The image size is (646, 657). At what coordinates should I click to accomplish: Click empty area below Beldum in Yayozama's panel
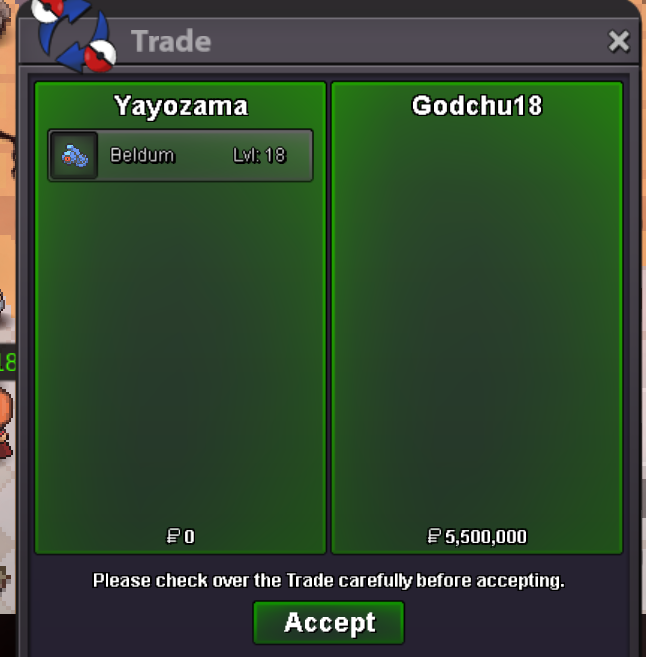(180, 352)
